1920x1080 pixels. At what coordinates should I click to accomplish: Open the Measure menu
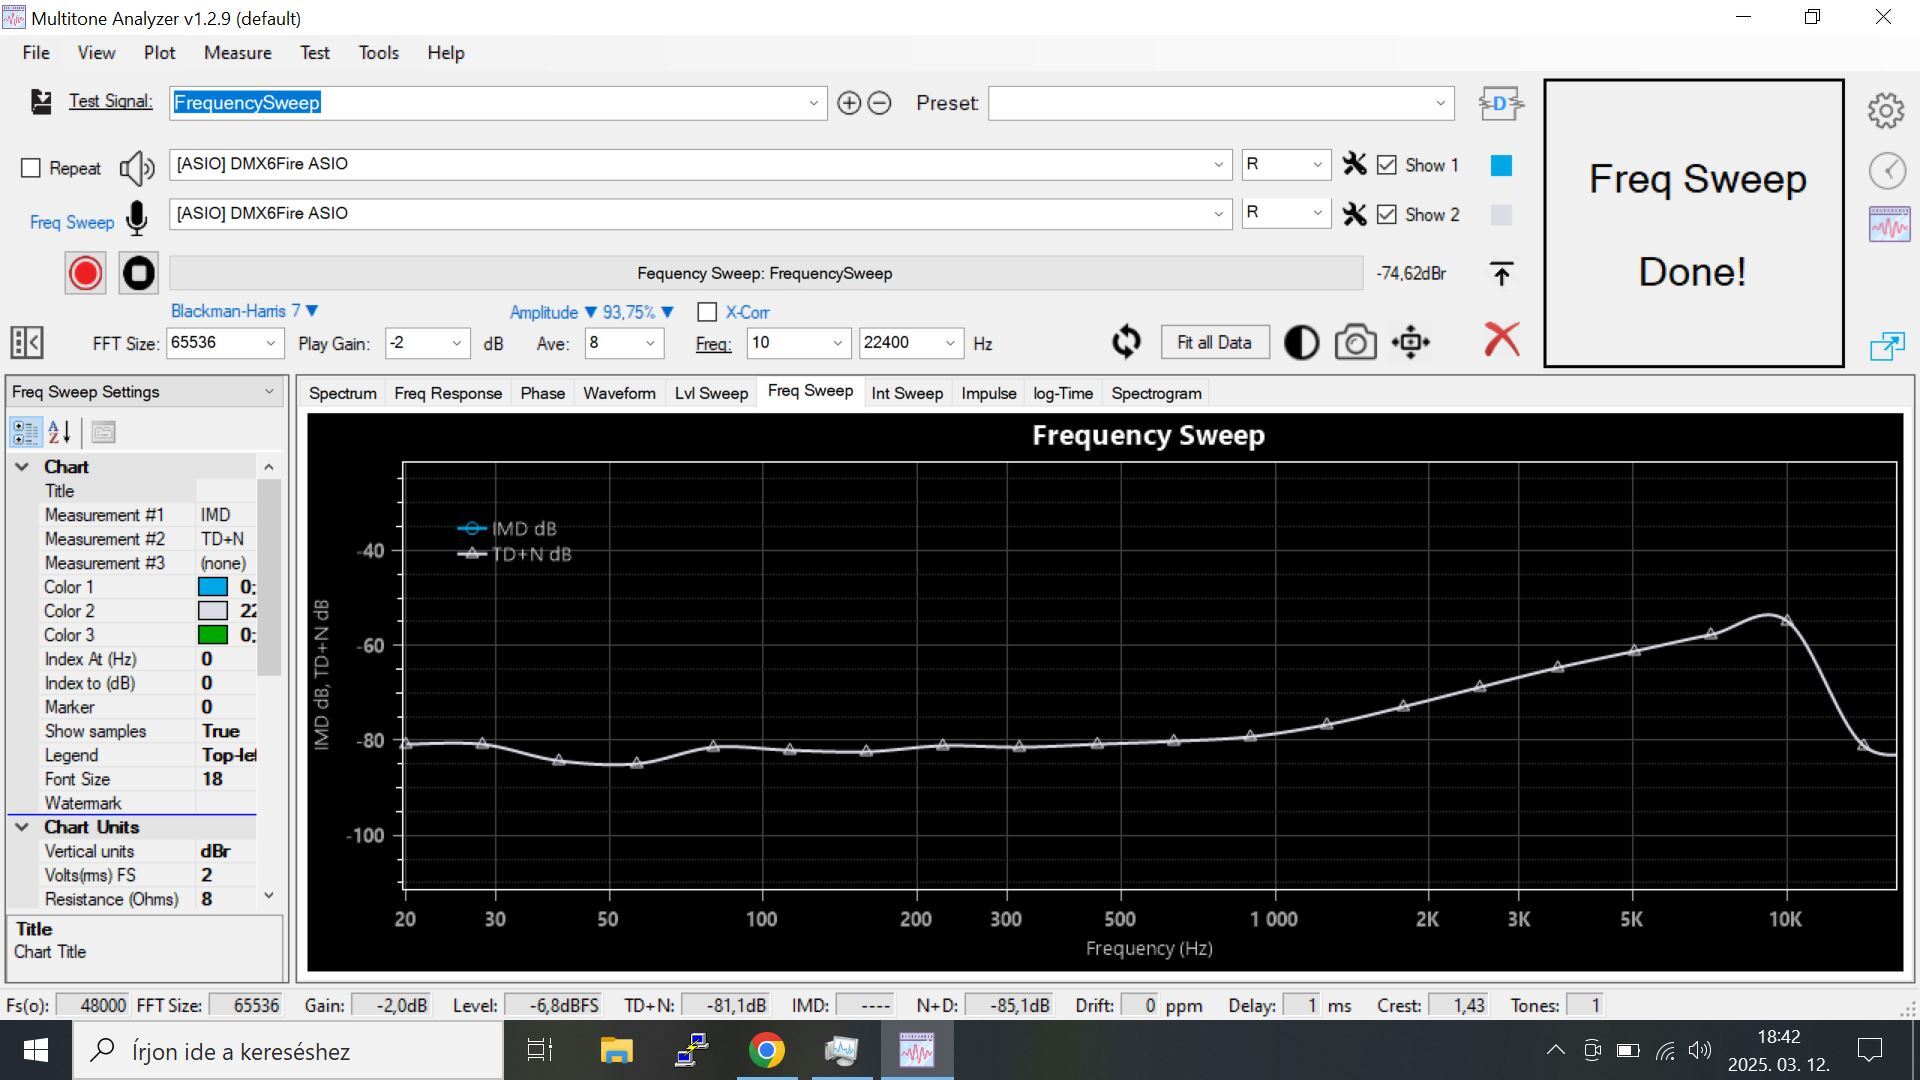point(237,53)
